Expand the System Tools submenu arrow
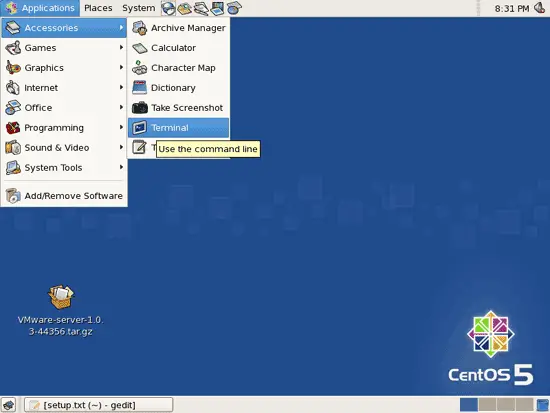 [x=121, y=167]
